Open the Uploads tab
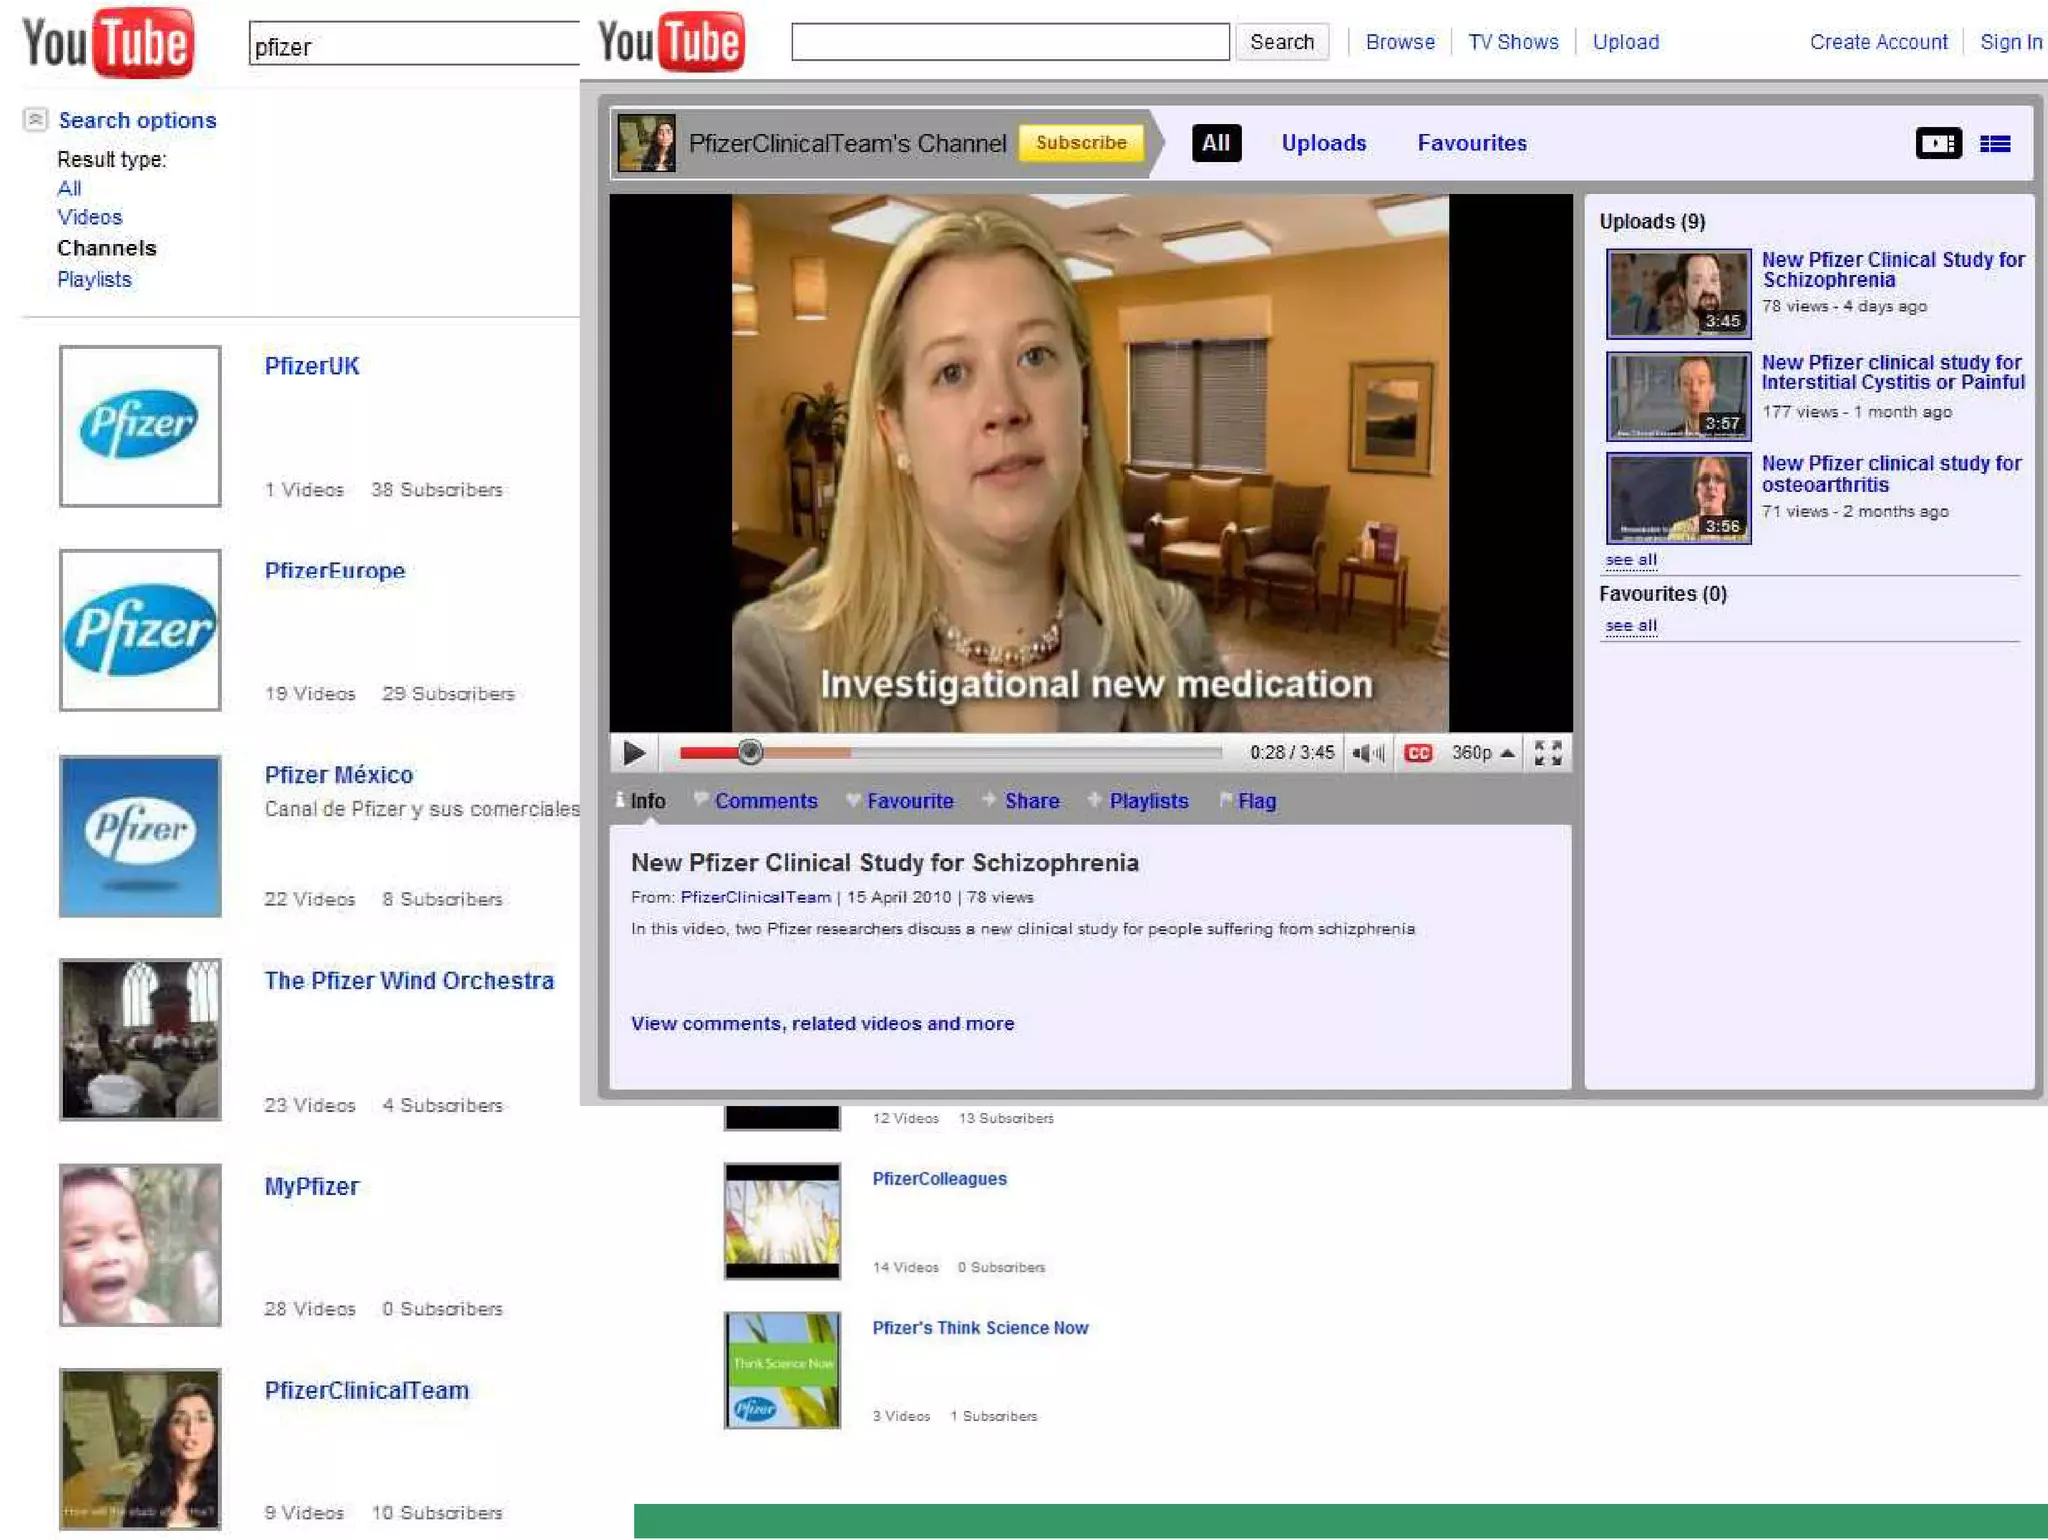 coord(1323,143)
